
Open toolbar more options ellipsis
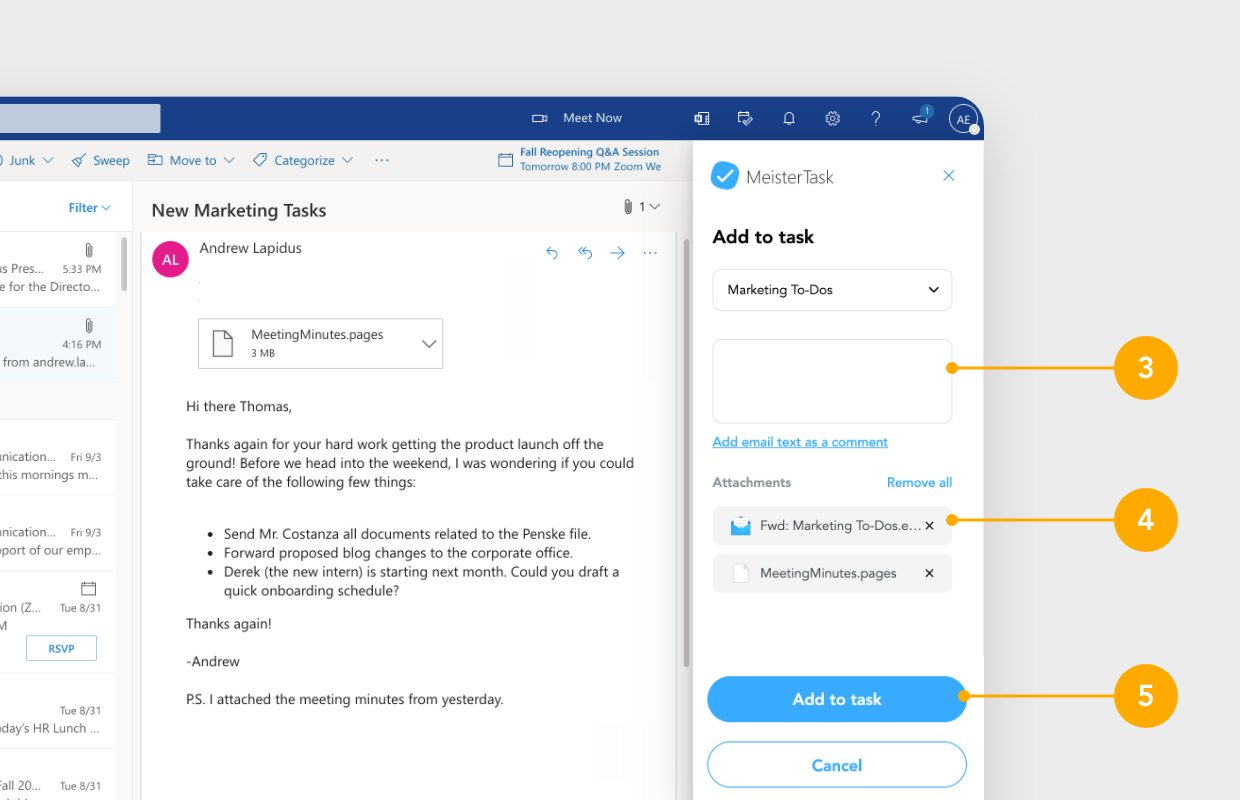pos(381,160)
